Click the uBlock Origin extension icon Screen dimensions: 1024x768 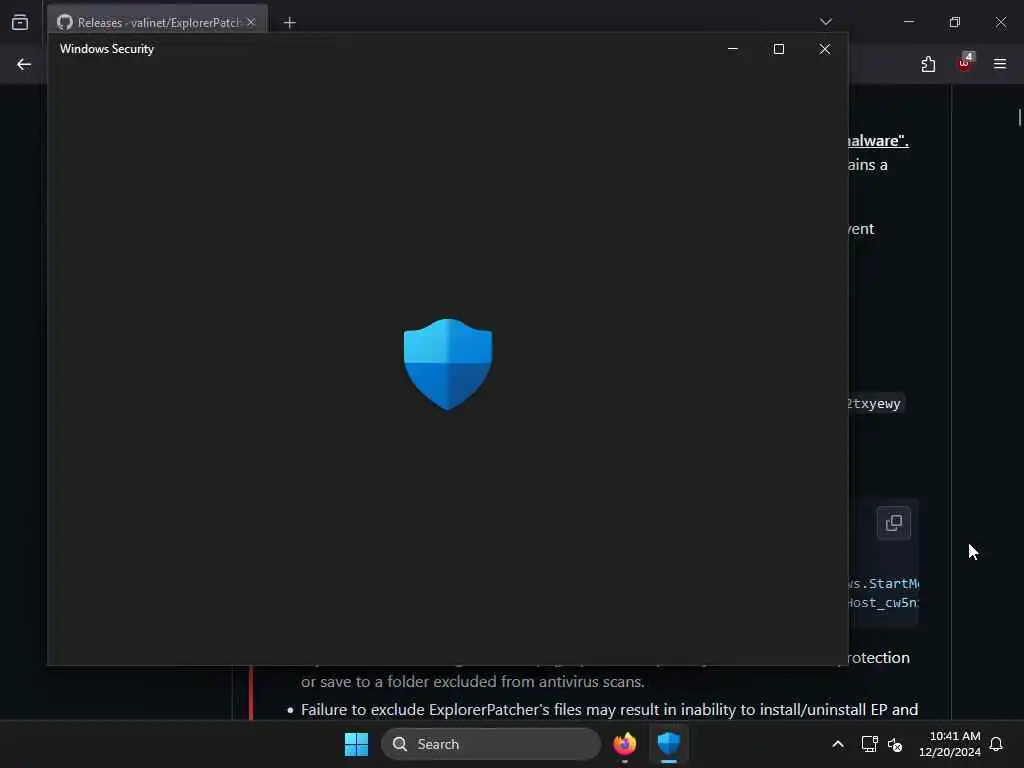coord(964,63)
